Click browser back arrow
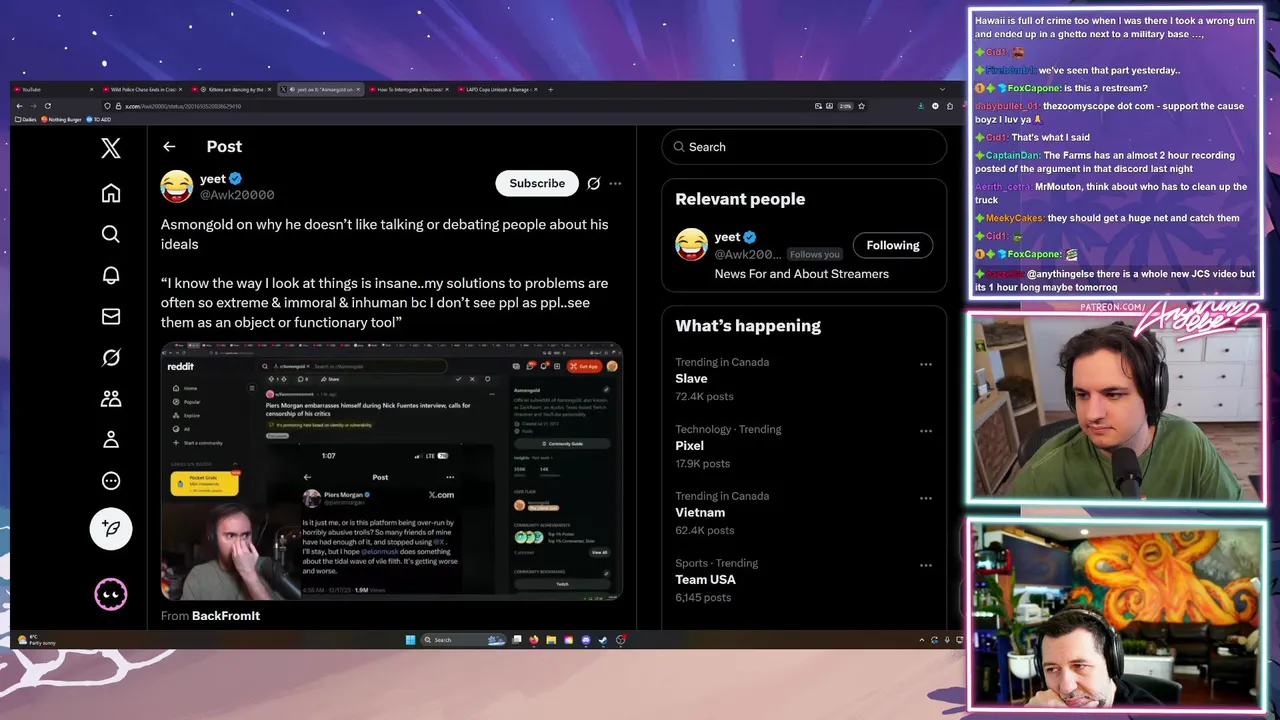This screenshot has width=1280, height=720. 19,106
